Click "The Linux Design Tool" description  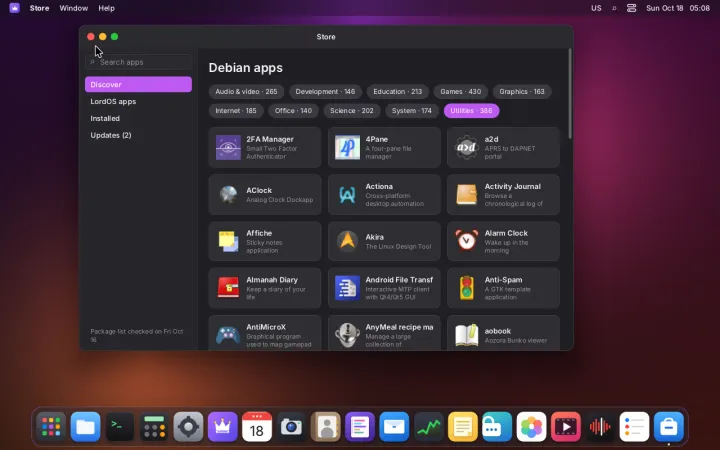pyautogui.click(x=398, y=247)
